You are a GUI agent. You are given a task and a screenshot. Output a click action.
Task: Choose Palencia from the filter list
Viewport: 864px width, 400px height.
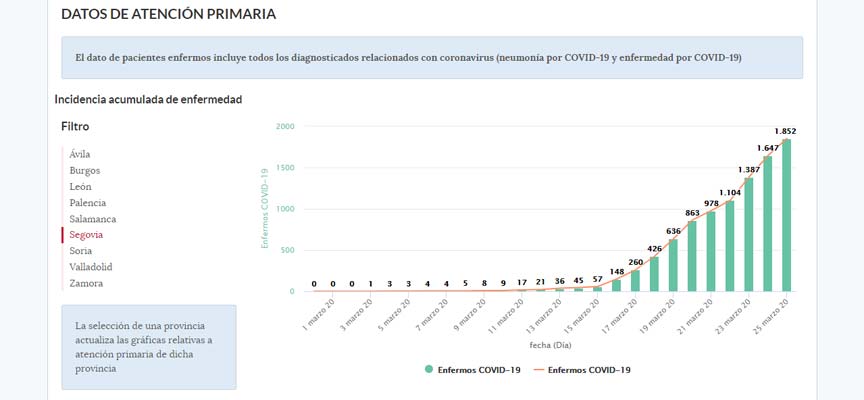(x=88, y=202)
